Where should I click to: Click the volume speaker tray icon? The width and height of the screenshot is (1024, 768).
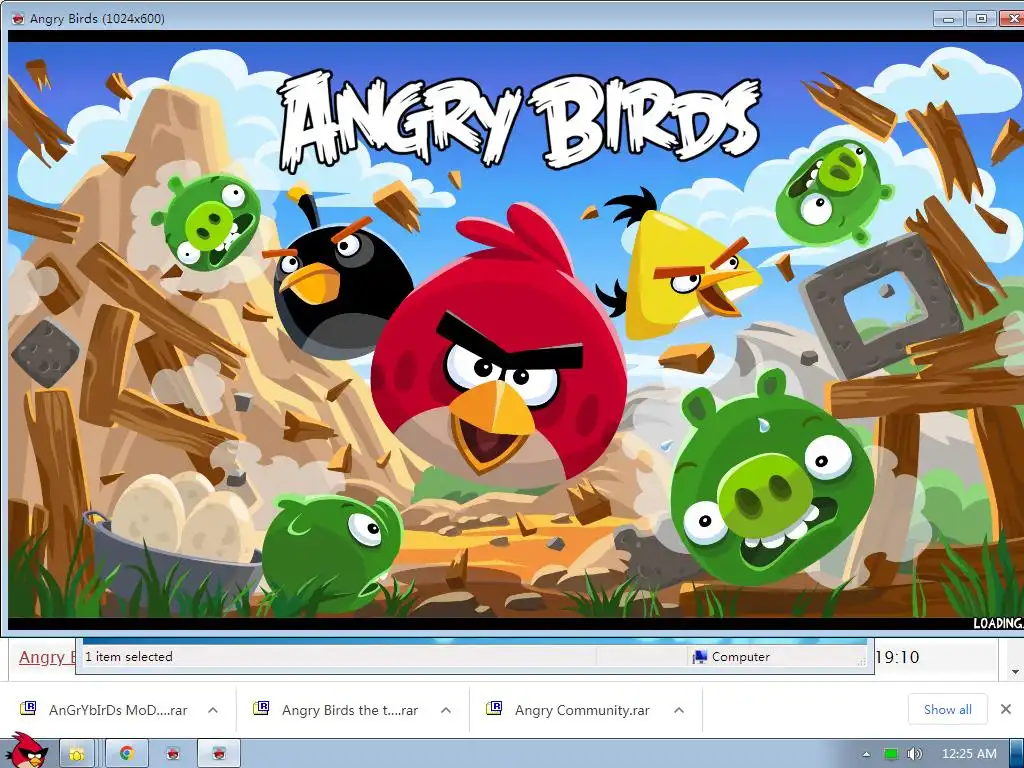pyautogui.click(x=915, y=754)
